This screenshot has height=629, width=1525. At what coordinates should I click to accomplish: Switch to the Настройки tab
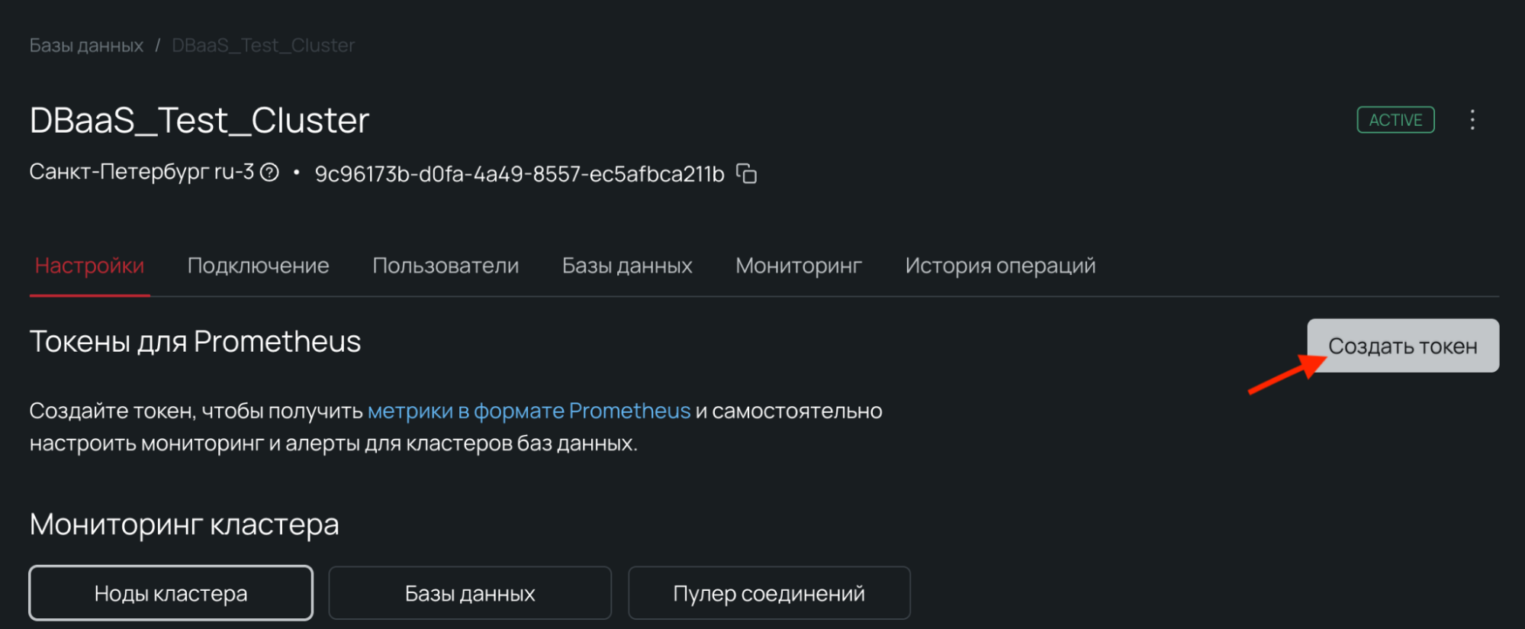[89, 266]
